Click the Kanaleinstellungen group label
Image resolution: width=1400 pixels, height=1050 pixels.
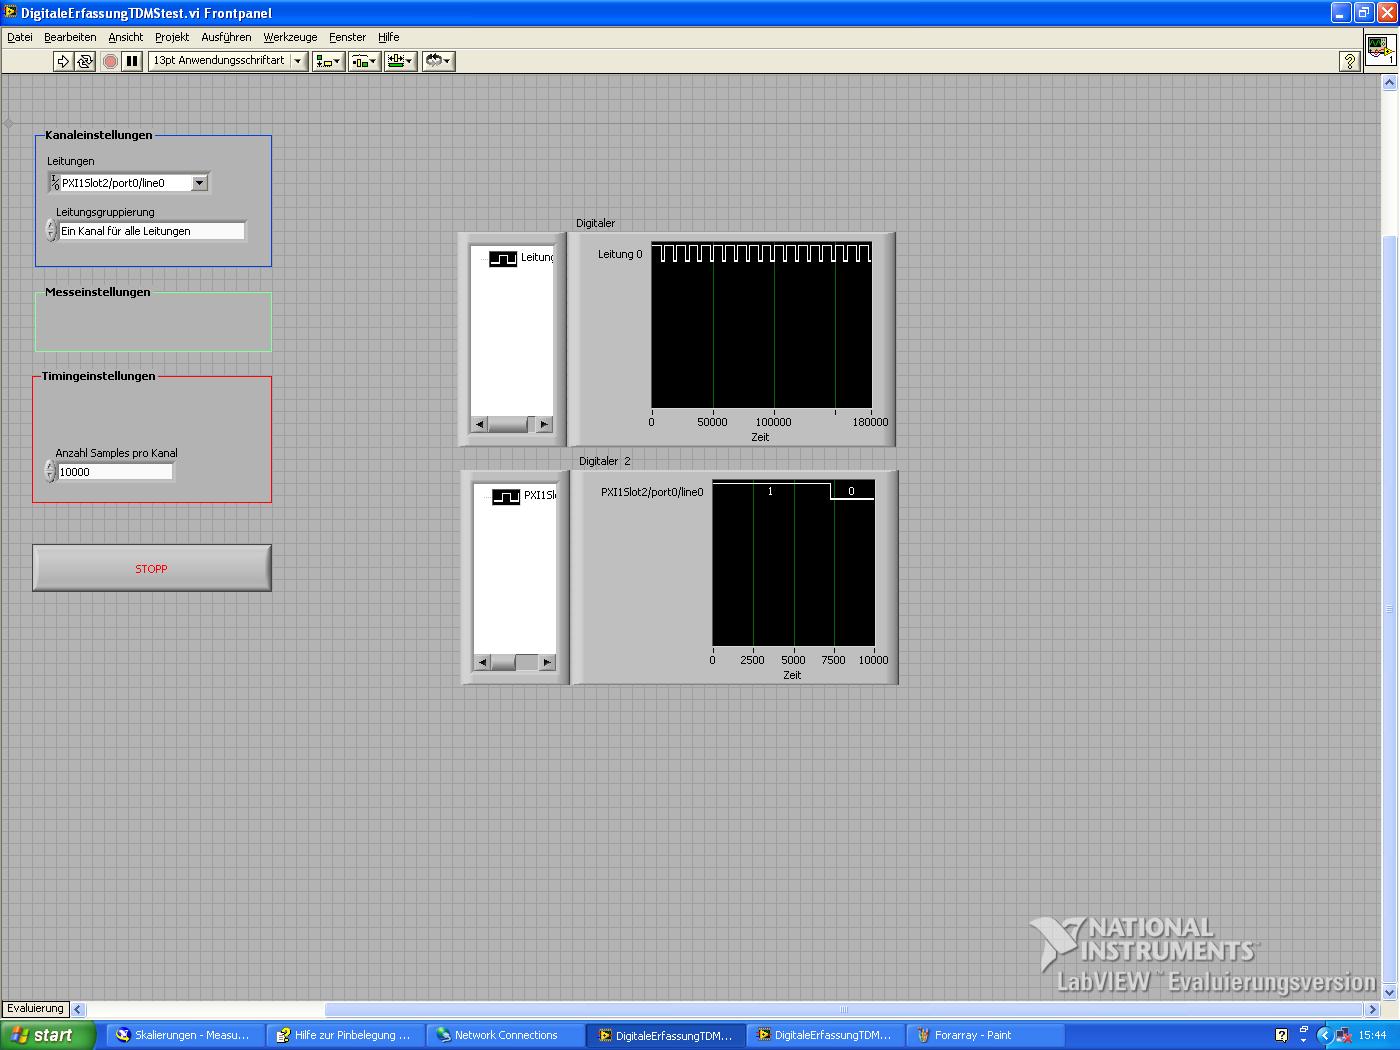pyautogui.click(x=99, y=135)
